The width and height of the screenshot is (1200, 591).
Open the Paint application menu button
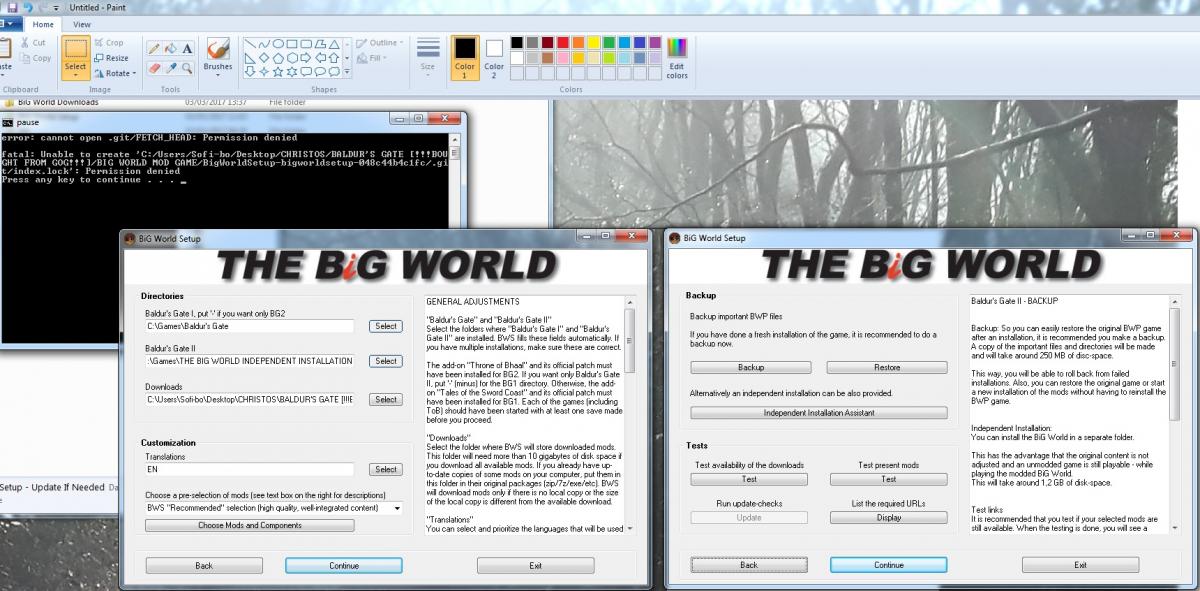9,24
